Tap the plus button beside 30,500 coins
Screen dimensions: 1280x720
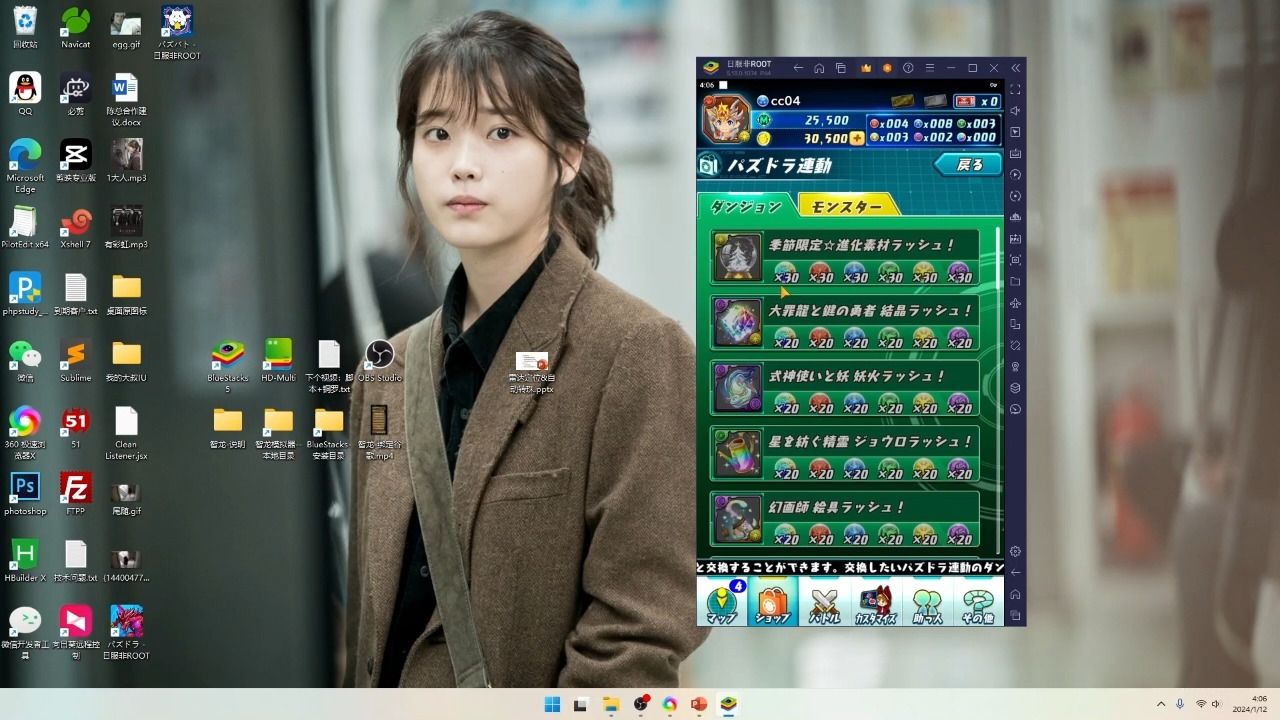pyautogui.click(x=857, y=138)
